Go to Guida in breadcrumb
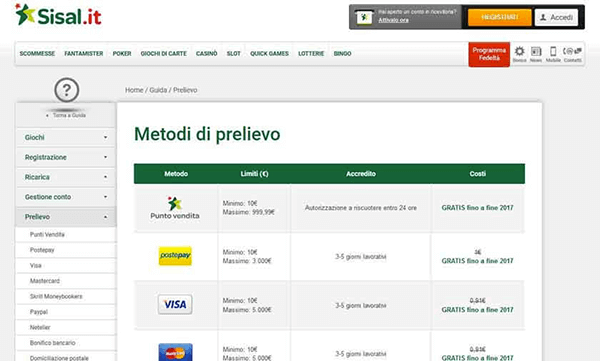The height and width of the screenshot is (361, 600). point(158,90)
